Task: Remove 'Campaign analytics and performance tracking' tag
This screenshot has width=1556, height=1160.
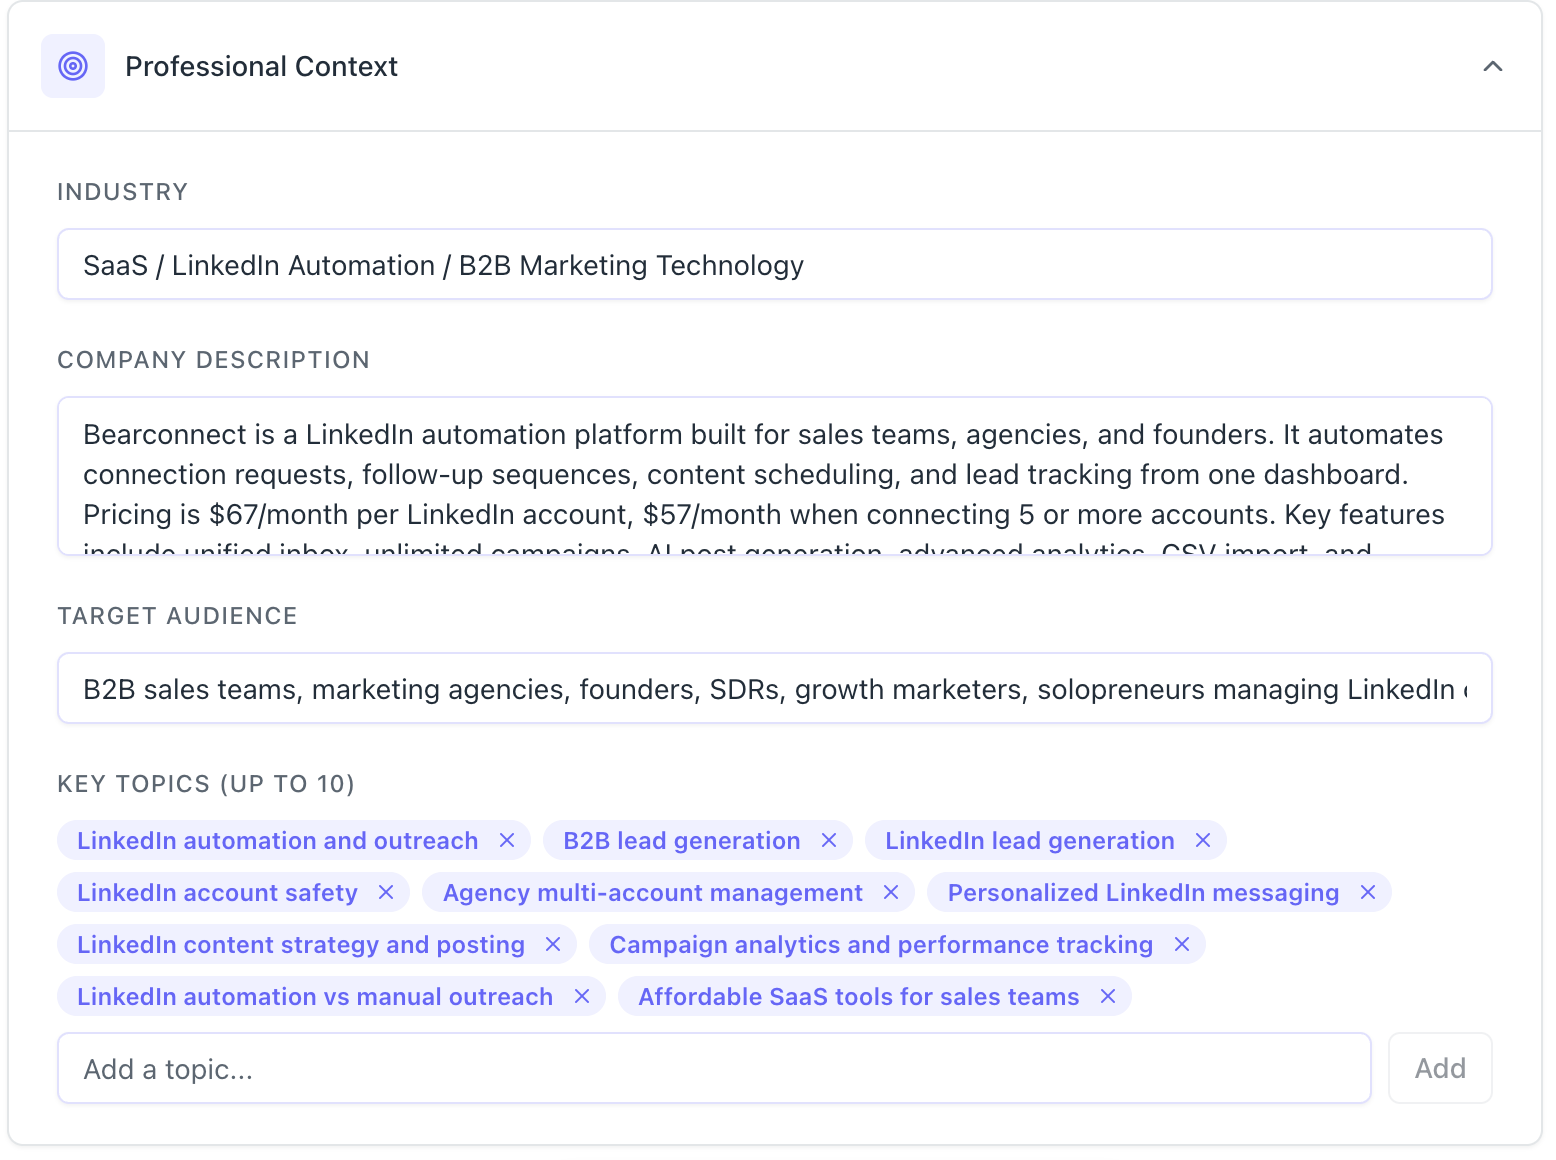Action: [1182, 944]
